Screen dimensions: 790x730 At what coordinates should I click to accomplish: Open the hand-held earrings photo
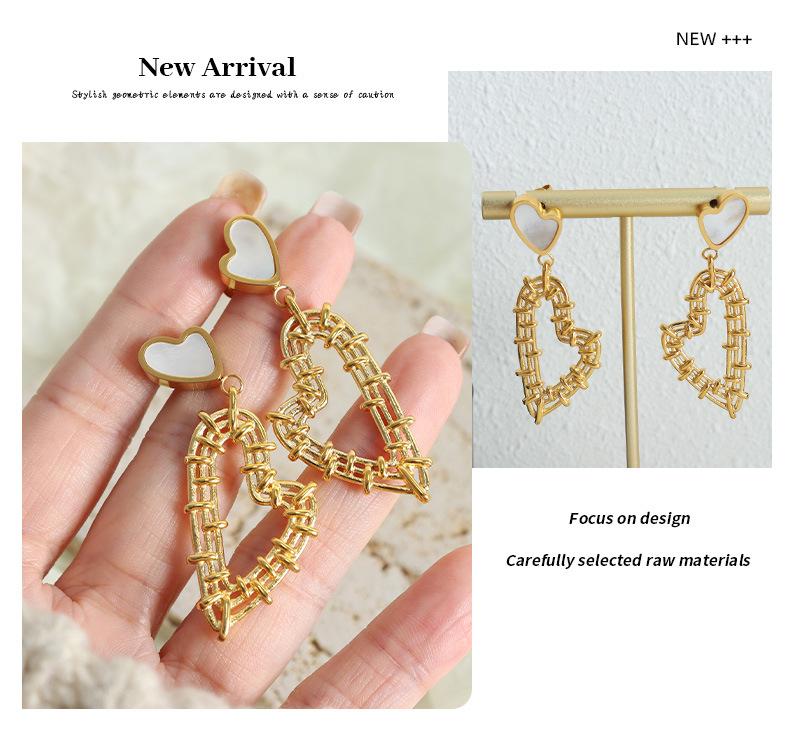(247, 425)
